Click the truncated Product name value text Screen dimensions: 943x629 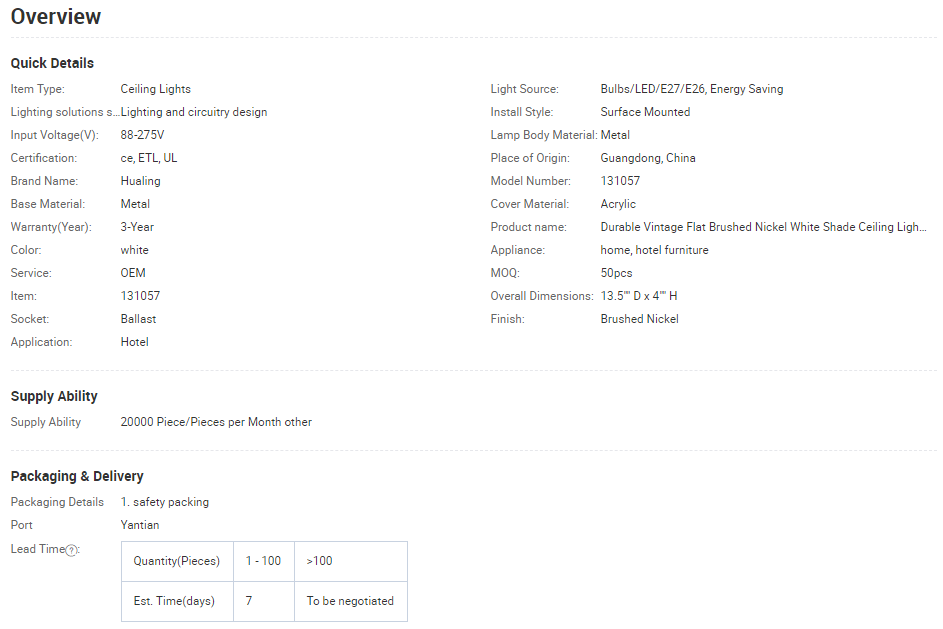tap(763, 227)
